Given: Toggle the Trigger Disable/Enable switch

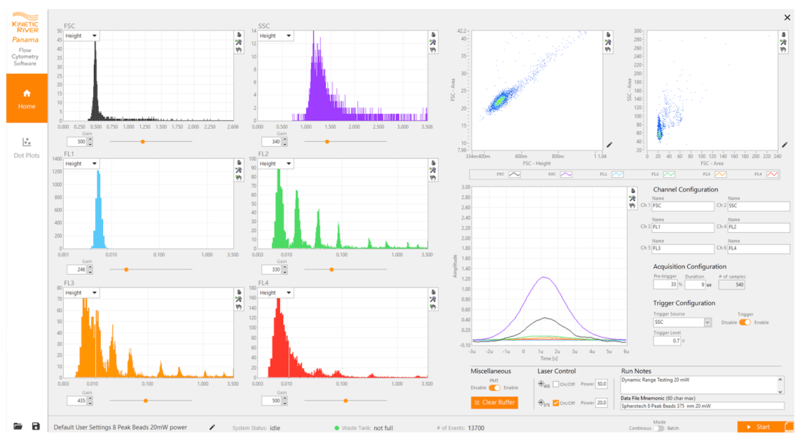Looking at the screenshot, I should (x=745, y=322).
